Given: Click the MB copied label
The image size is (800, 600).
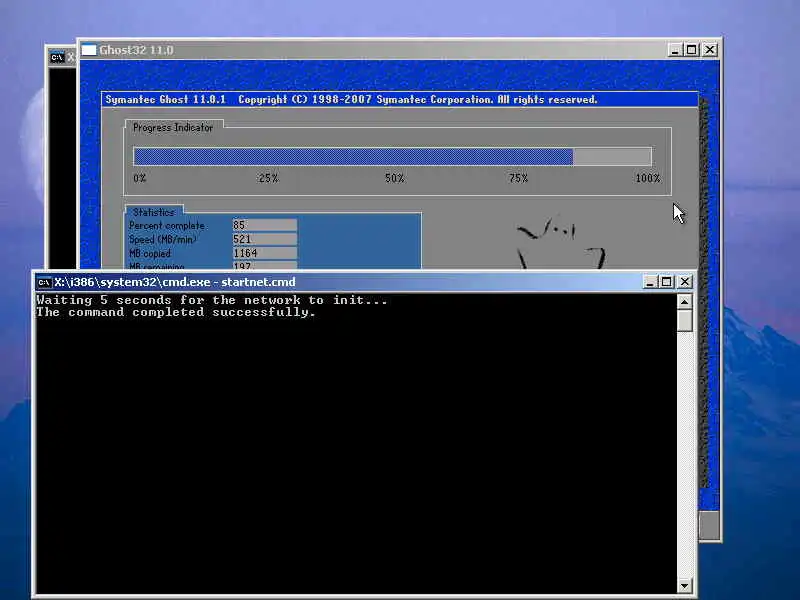Looking at the screenshot, I should (150, 254).
